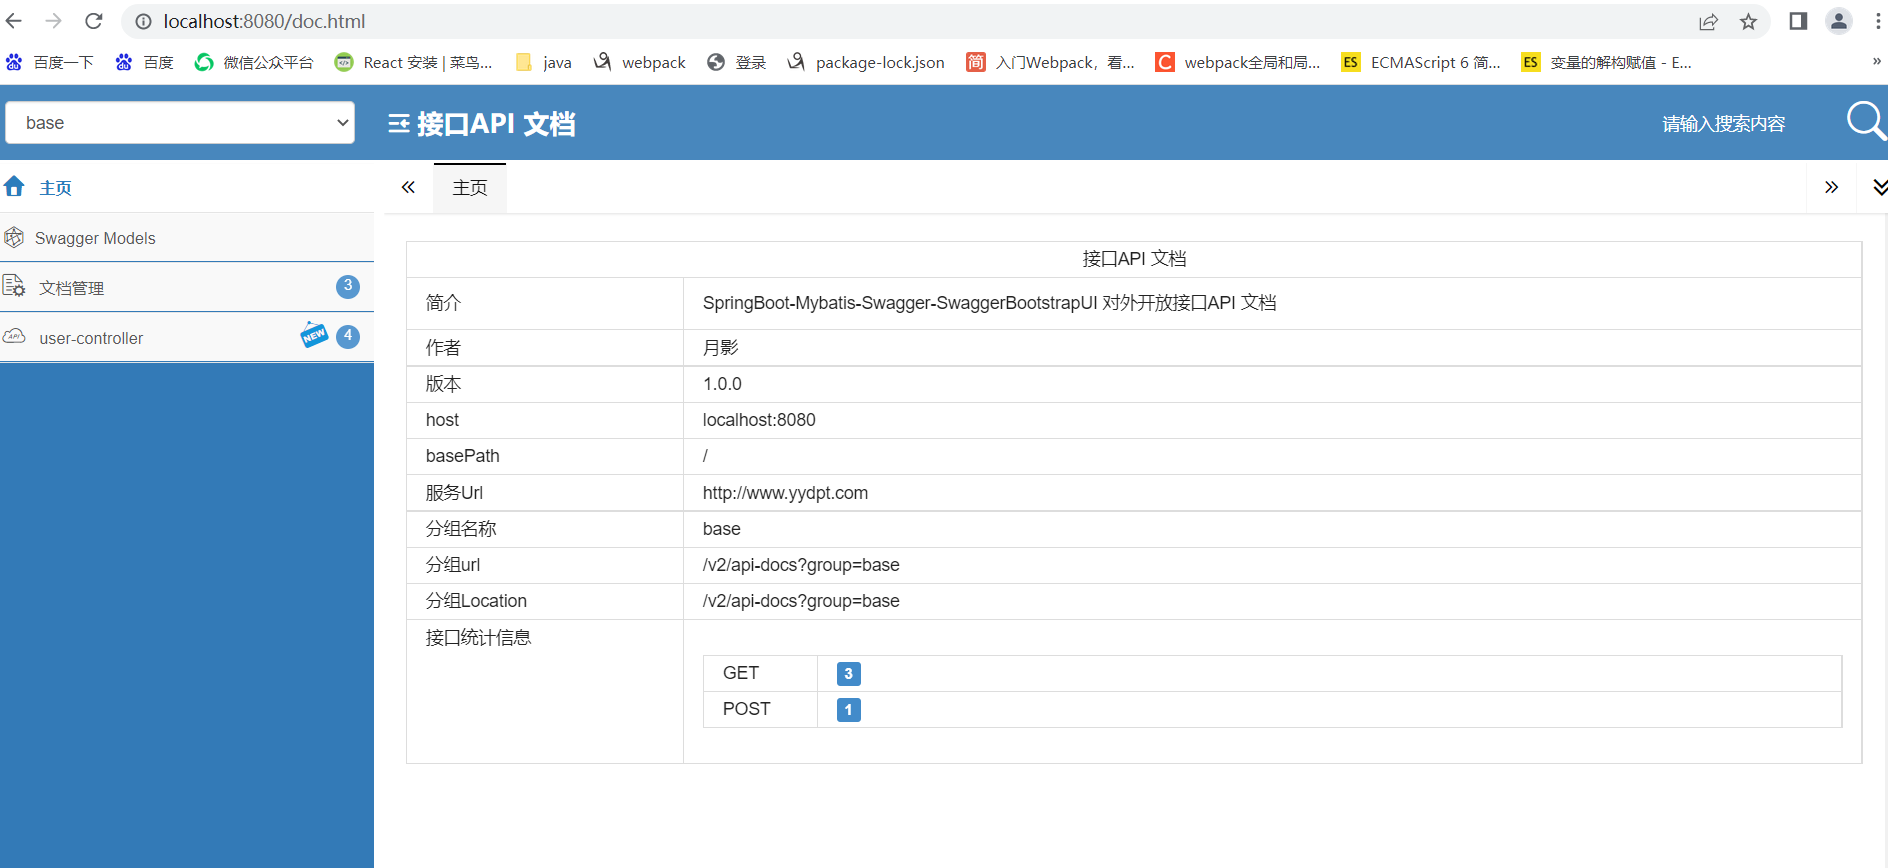Click the author value 月影
This screenshot has width=1888, height=868.
coord(721,348)
